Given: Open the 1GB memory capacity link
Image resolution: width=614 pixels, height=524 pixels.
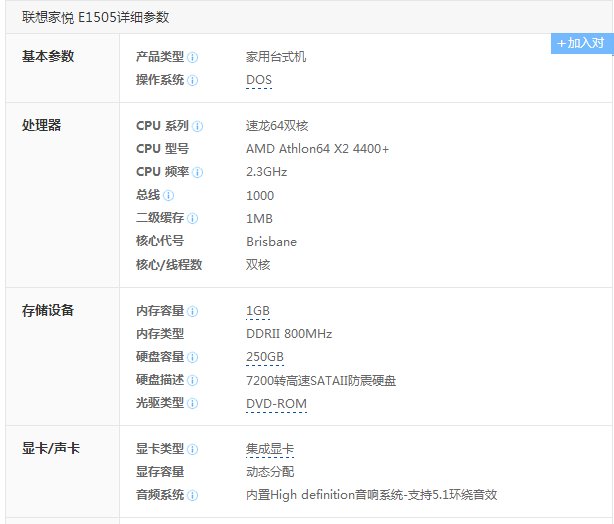Looking at the screenshot, I should click(258, 311).
